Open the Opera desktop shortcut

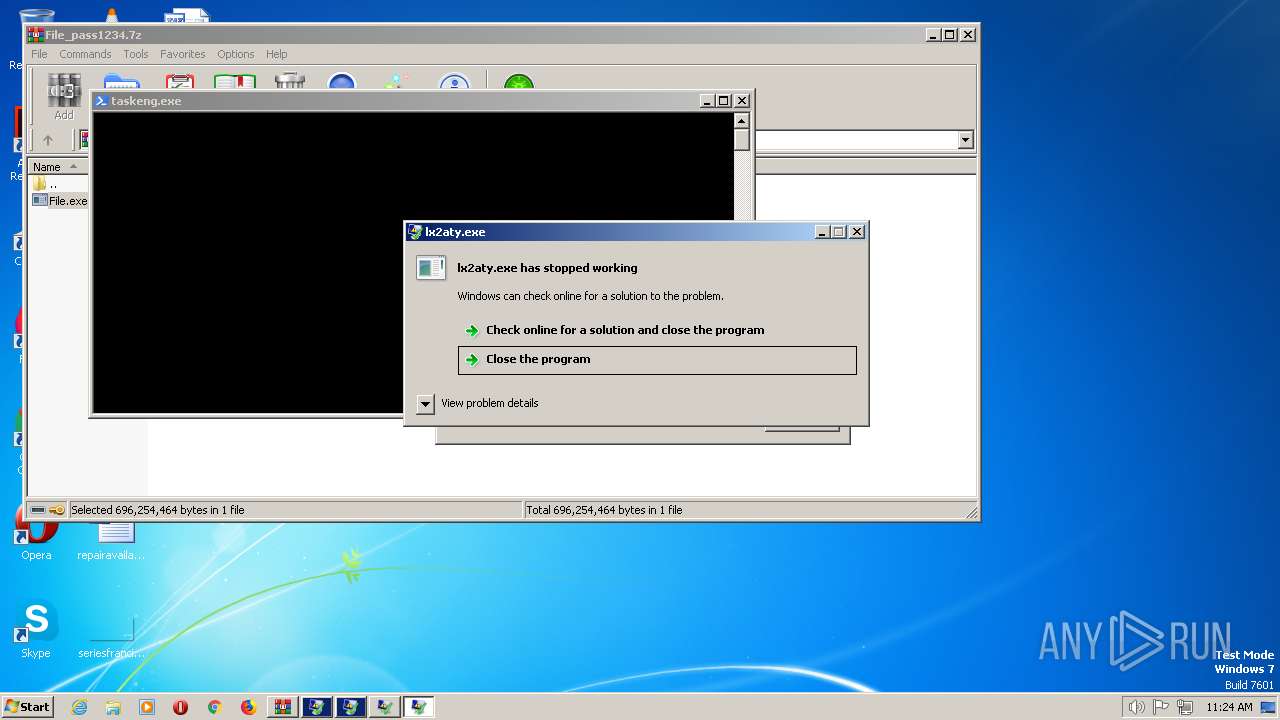36,533
